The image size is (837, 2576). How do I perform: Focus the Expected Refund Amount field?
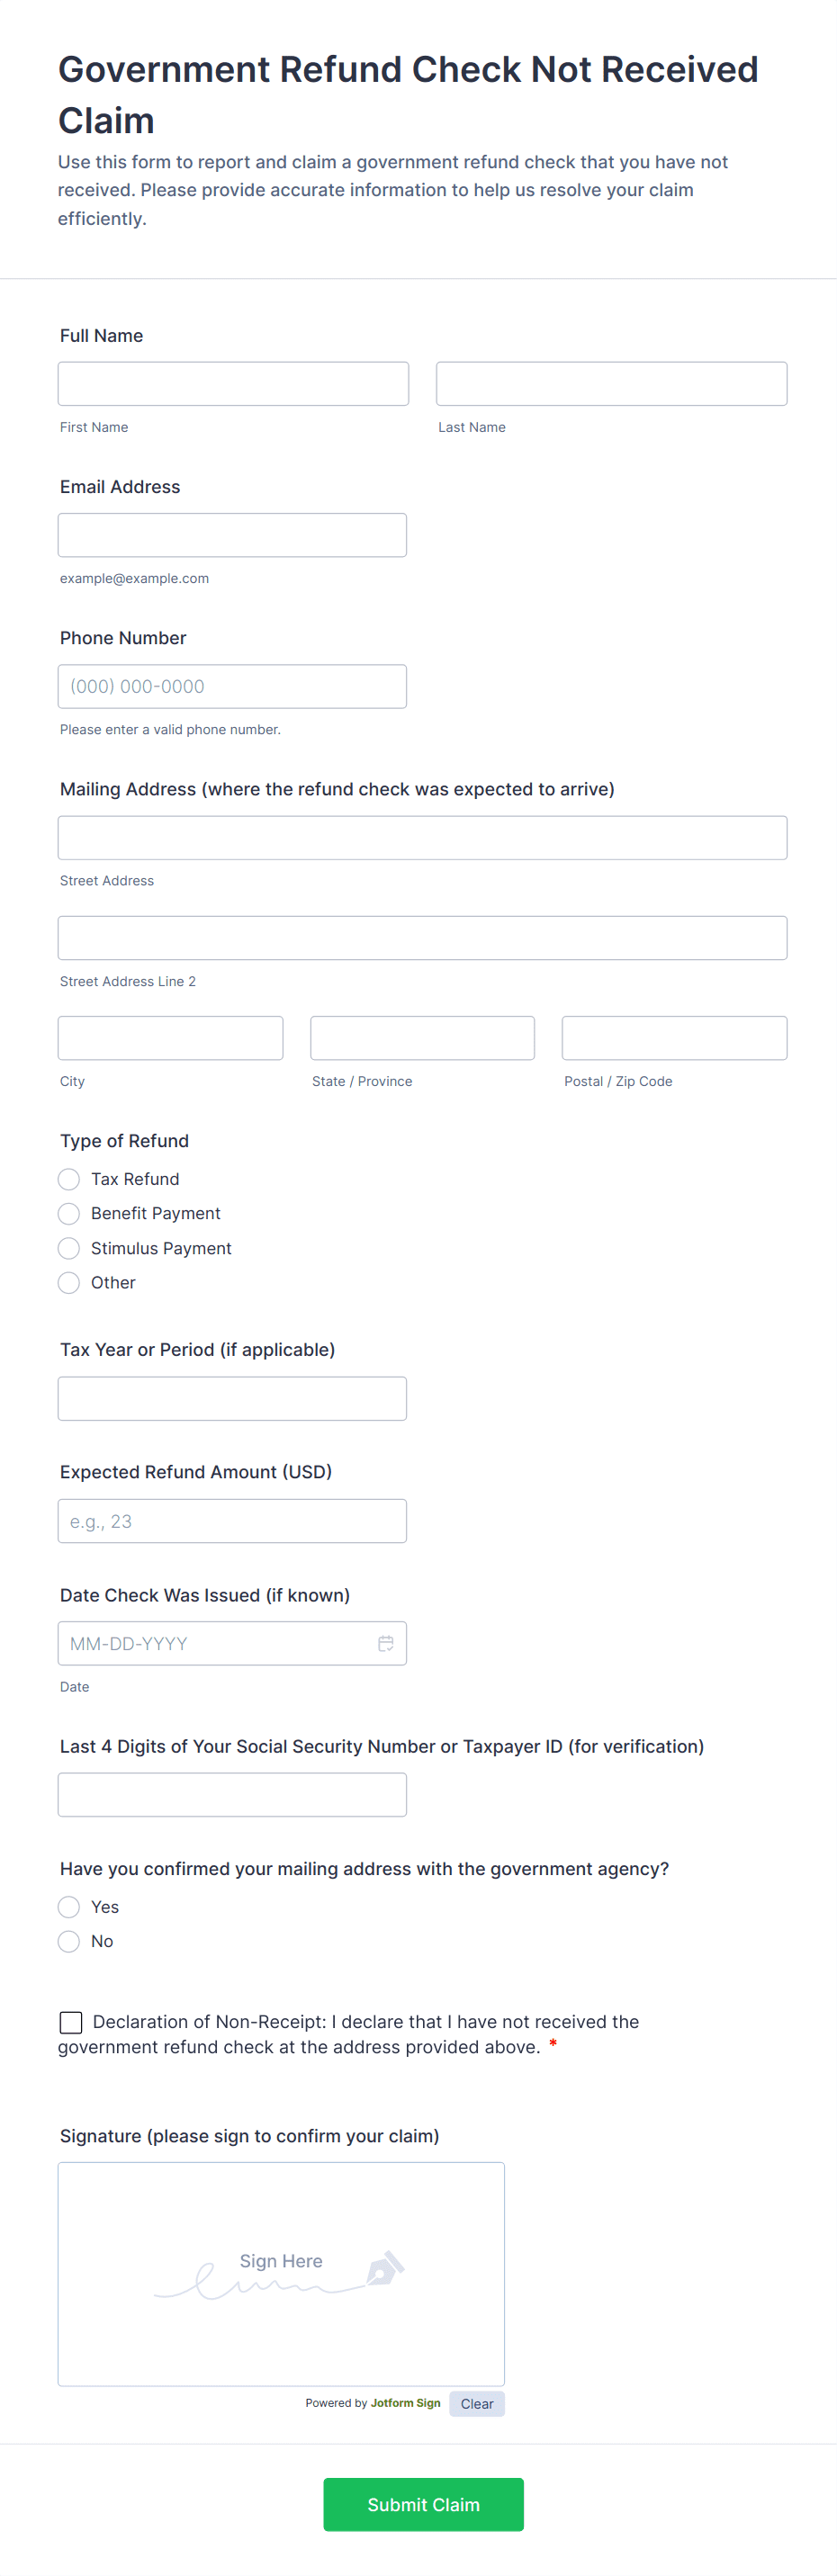(x=232, y=1521)
